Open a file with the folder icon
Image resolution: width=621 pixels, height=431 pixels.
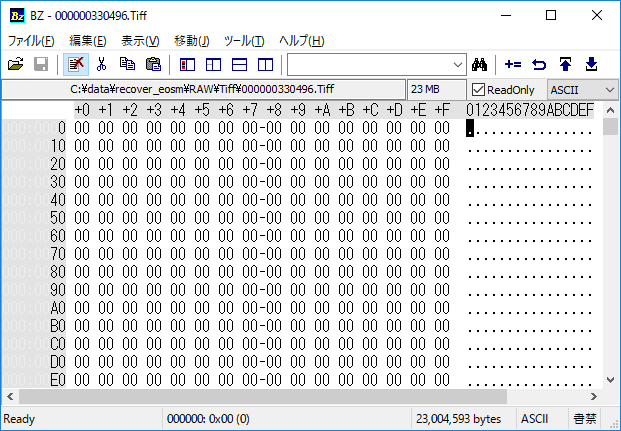[15, 64]
